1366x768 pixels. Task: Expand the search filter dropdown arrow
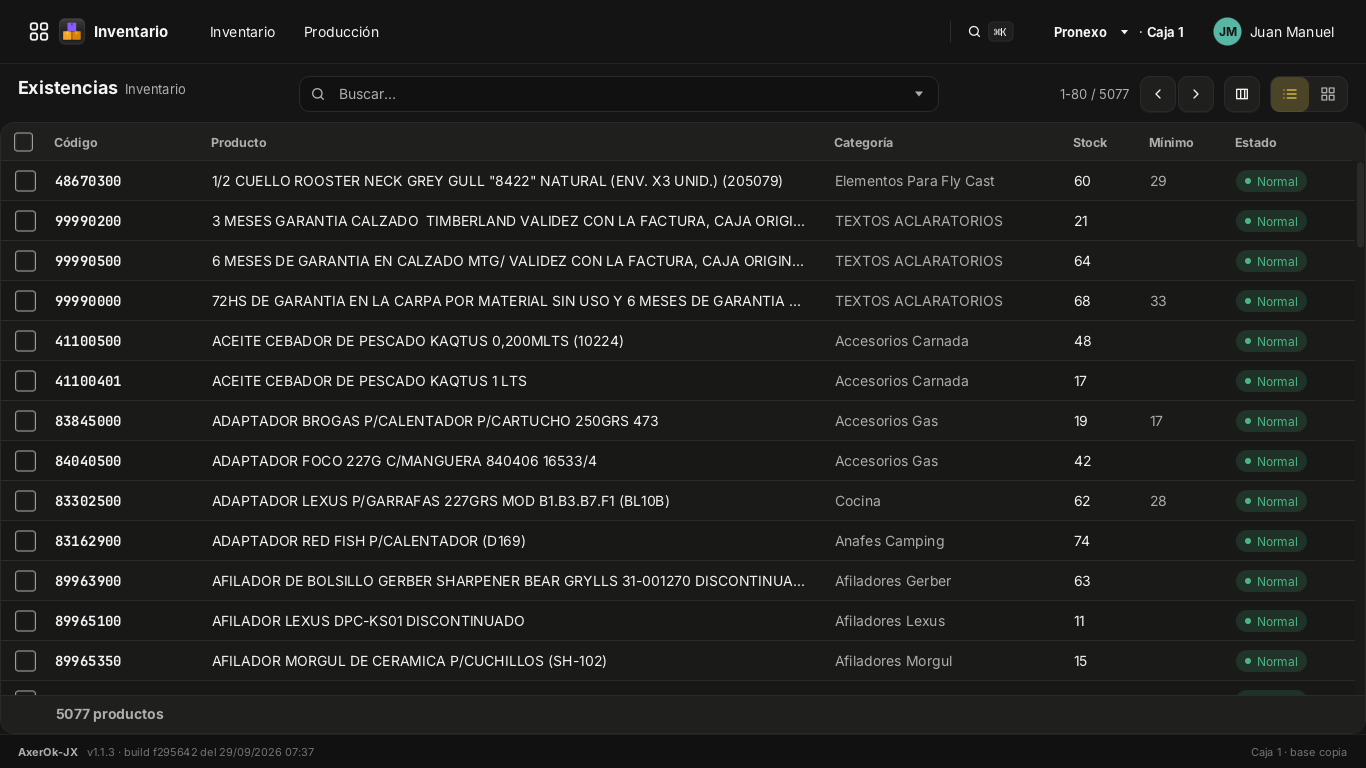pos(919,94)
